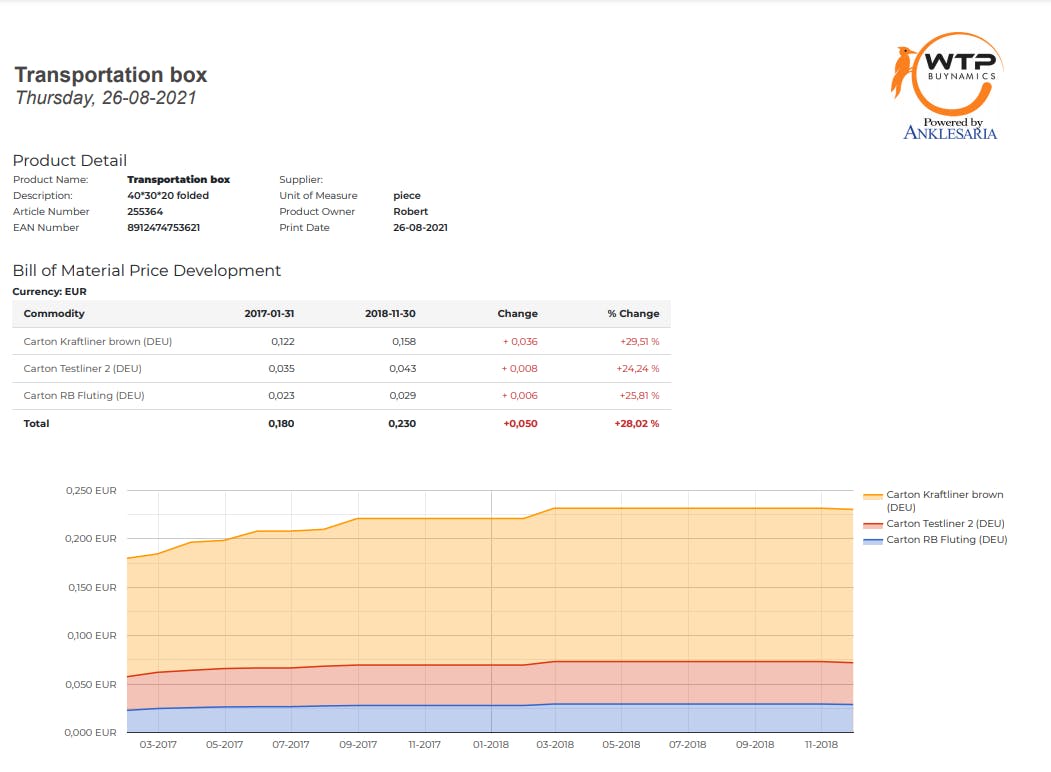Toggle Carton Testliner 2 legend entry
The image size is (1051, 772).
(x=944, y=524)
